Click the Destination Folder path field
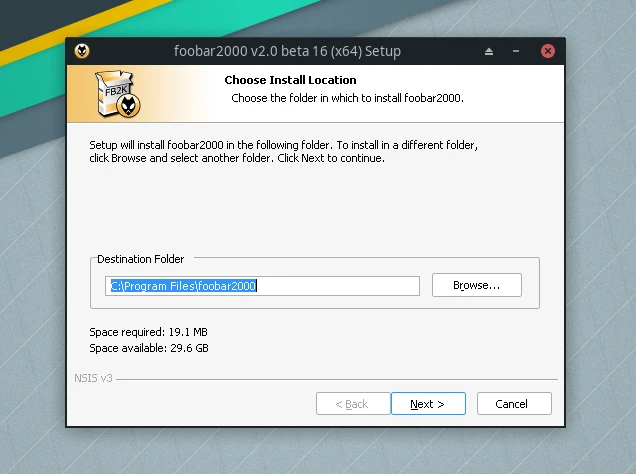 (262, 286)
